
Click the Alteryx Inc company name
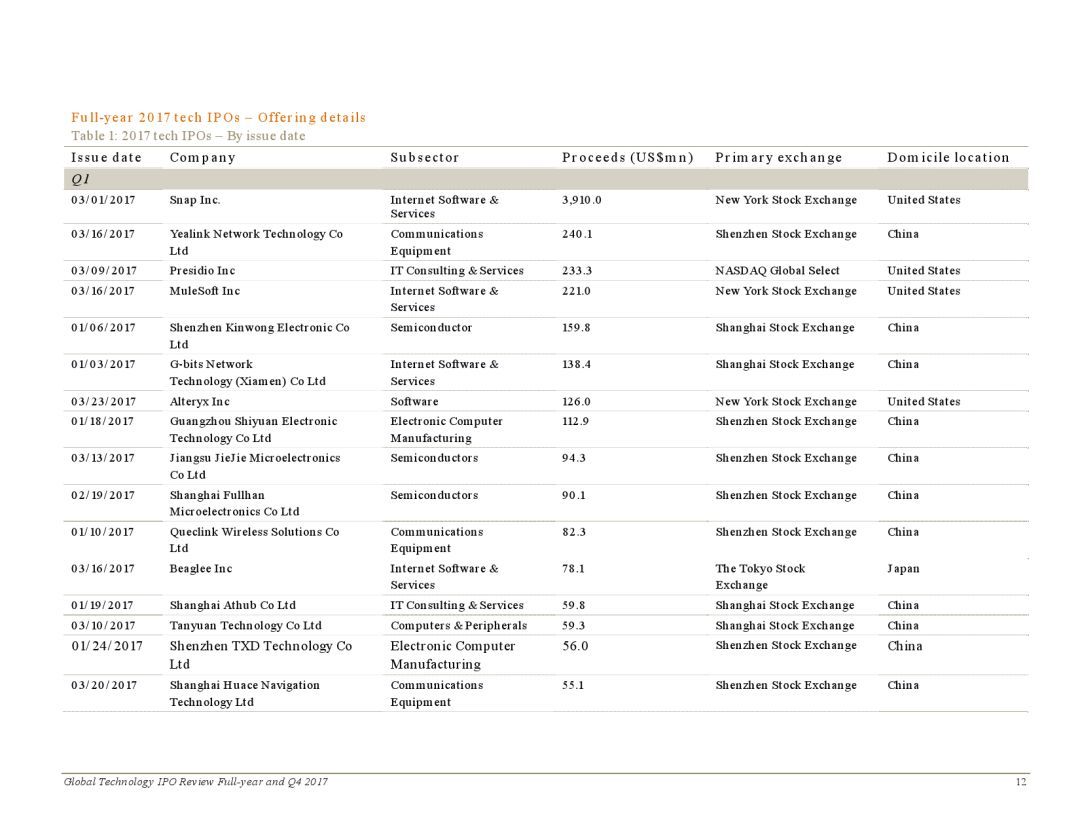point(200,402)
